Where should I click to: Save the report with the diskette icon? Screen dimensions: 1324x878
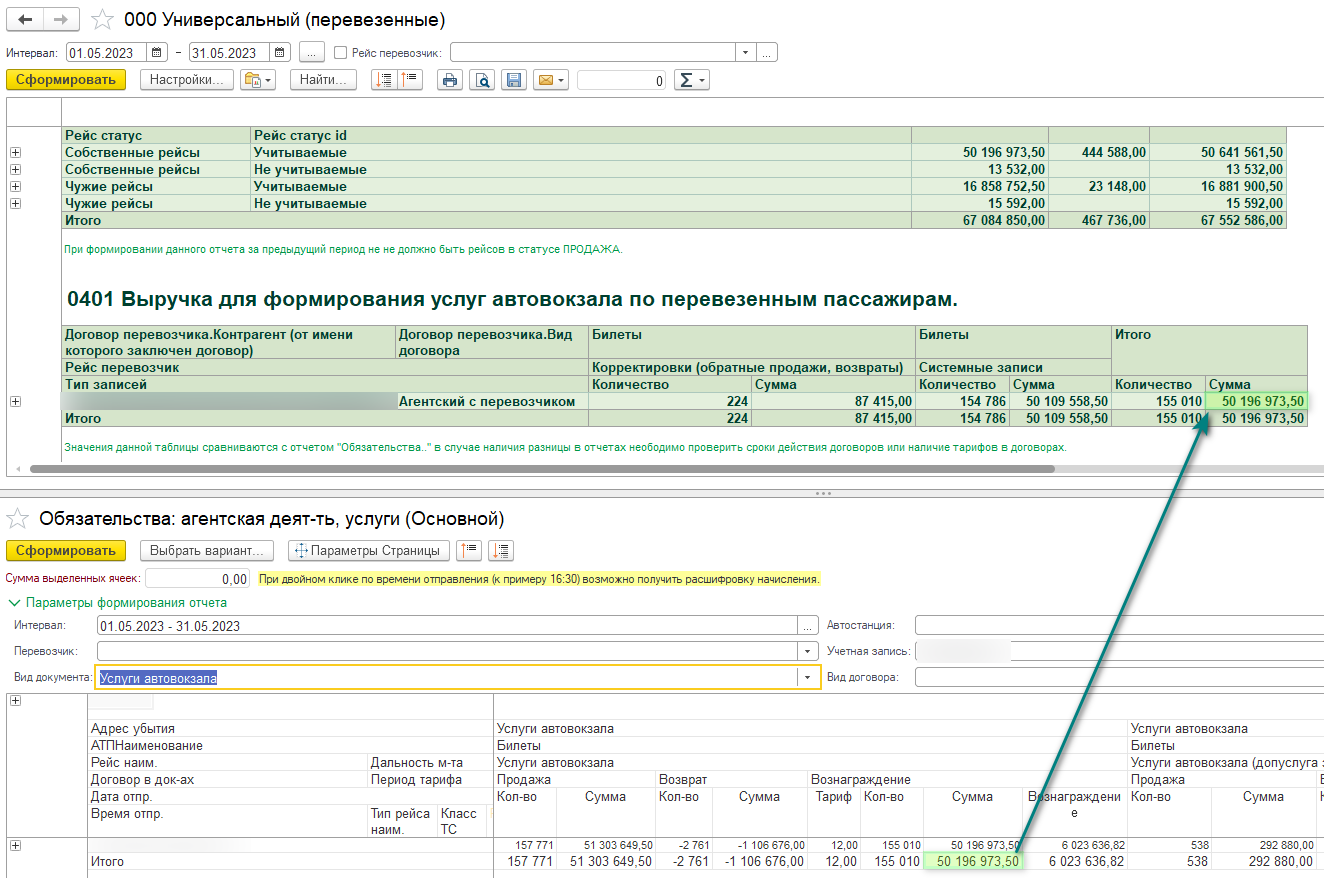(514, 81)
